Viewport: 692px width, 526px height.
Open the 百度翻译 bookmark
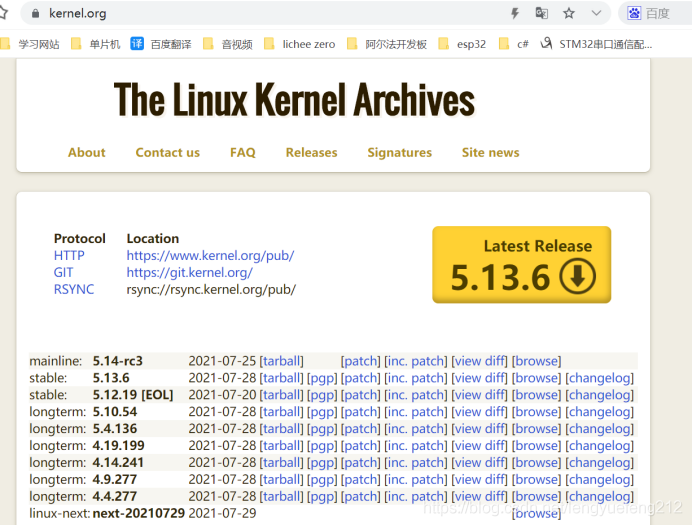tap(161, 44)
